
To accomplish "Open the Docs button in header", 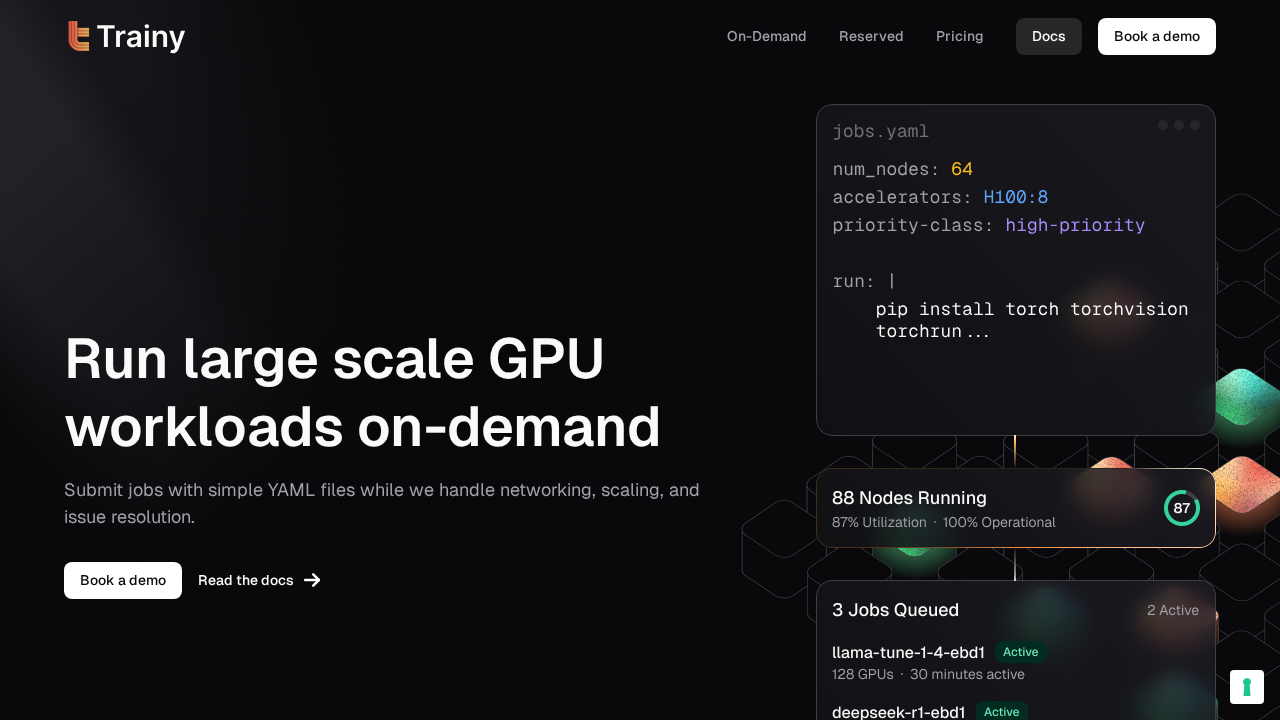I will point(1048,36).
